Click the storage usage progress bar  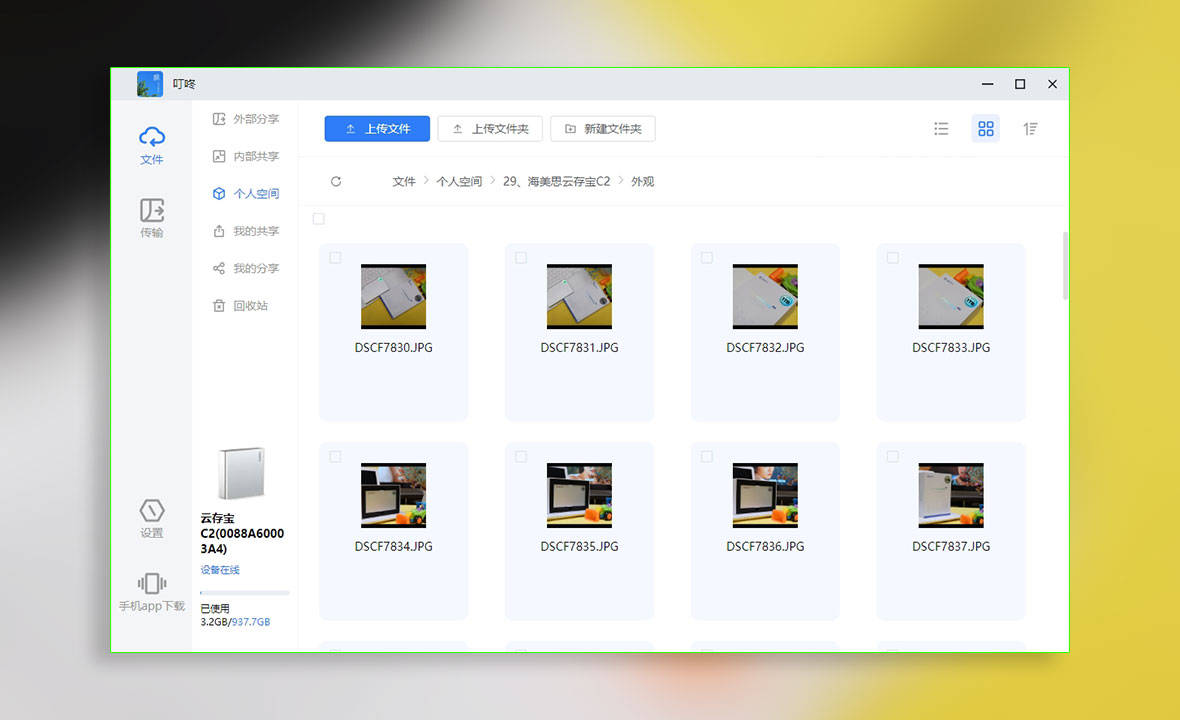tap(244, 593)
